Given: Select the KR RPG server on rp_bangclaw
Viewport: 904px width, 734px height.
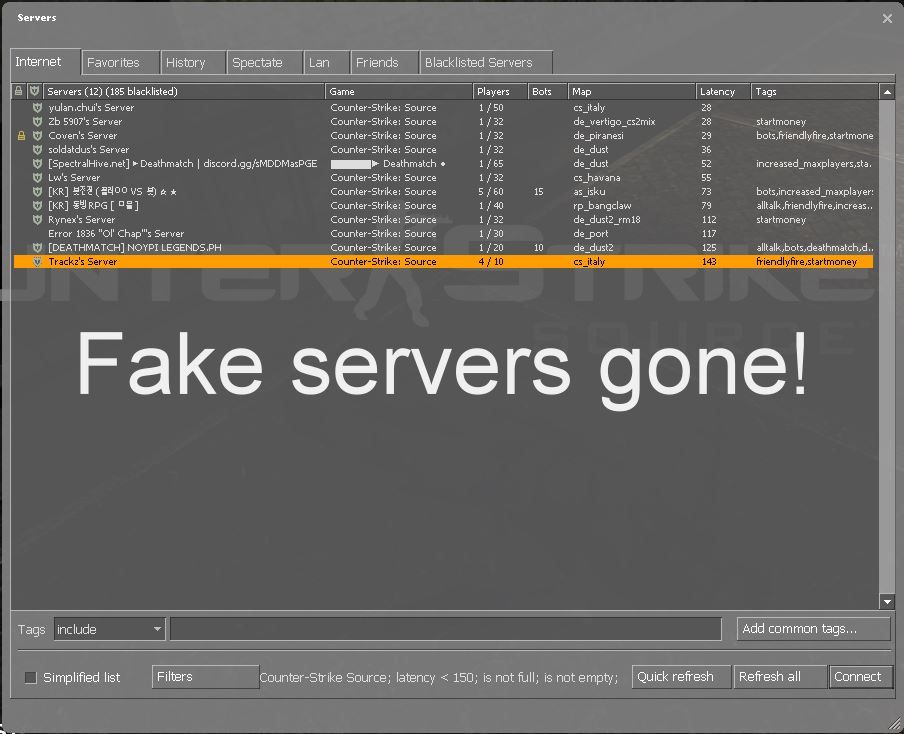Looking at the screenshot, I should click(443, 206).
